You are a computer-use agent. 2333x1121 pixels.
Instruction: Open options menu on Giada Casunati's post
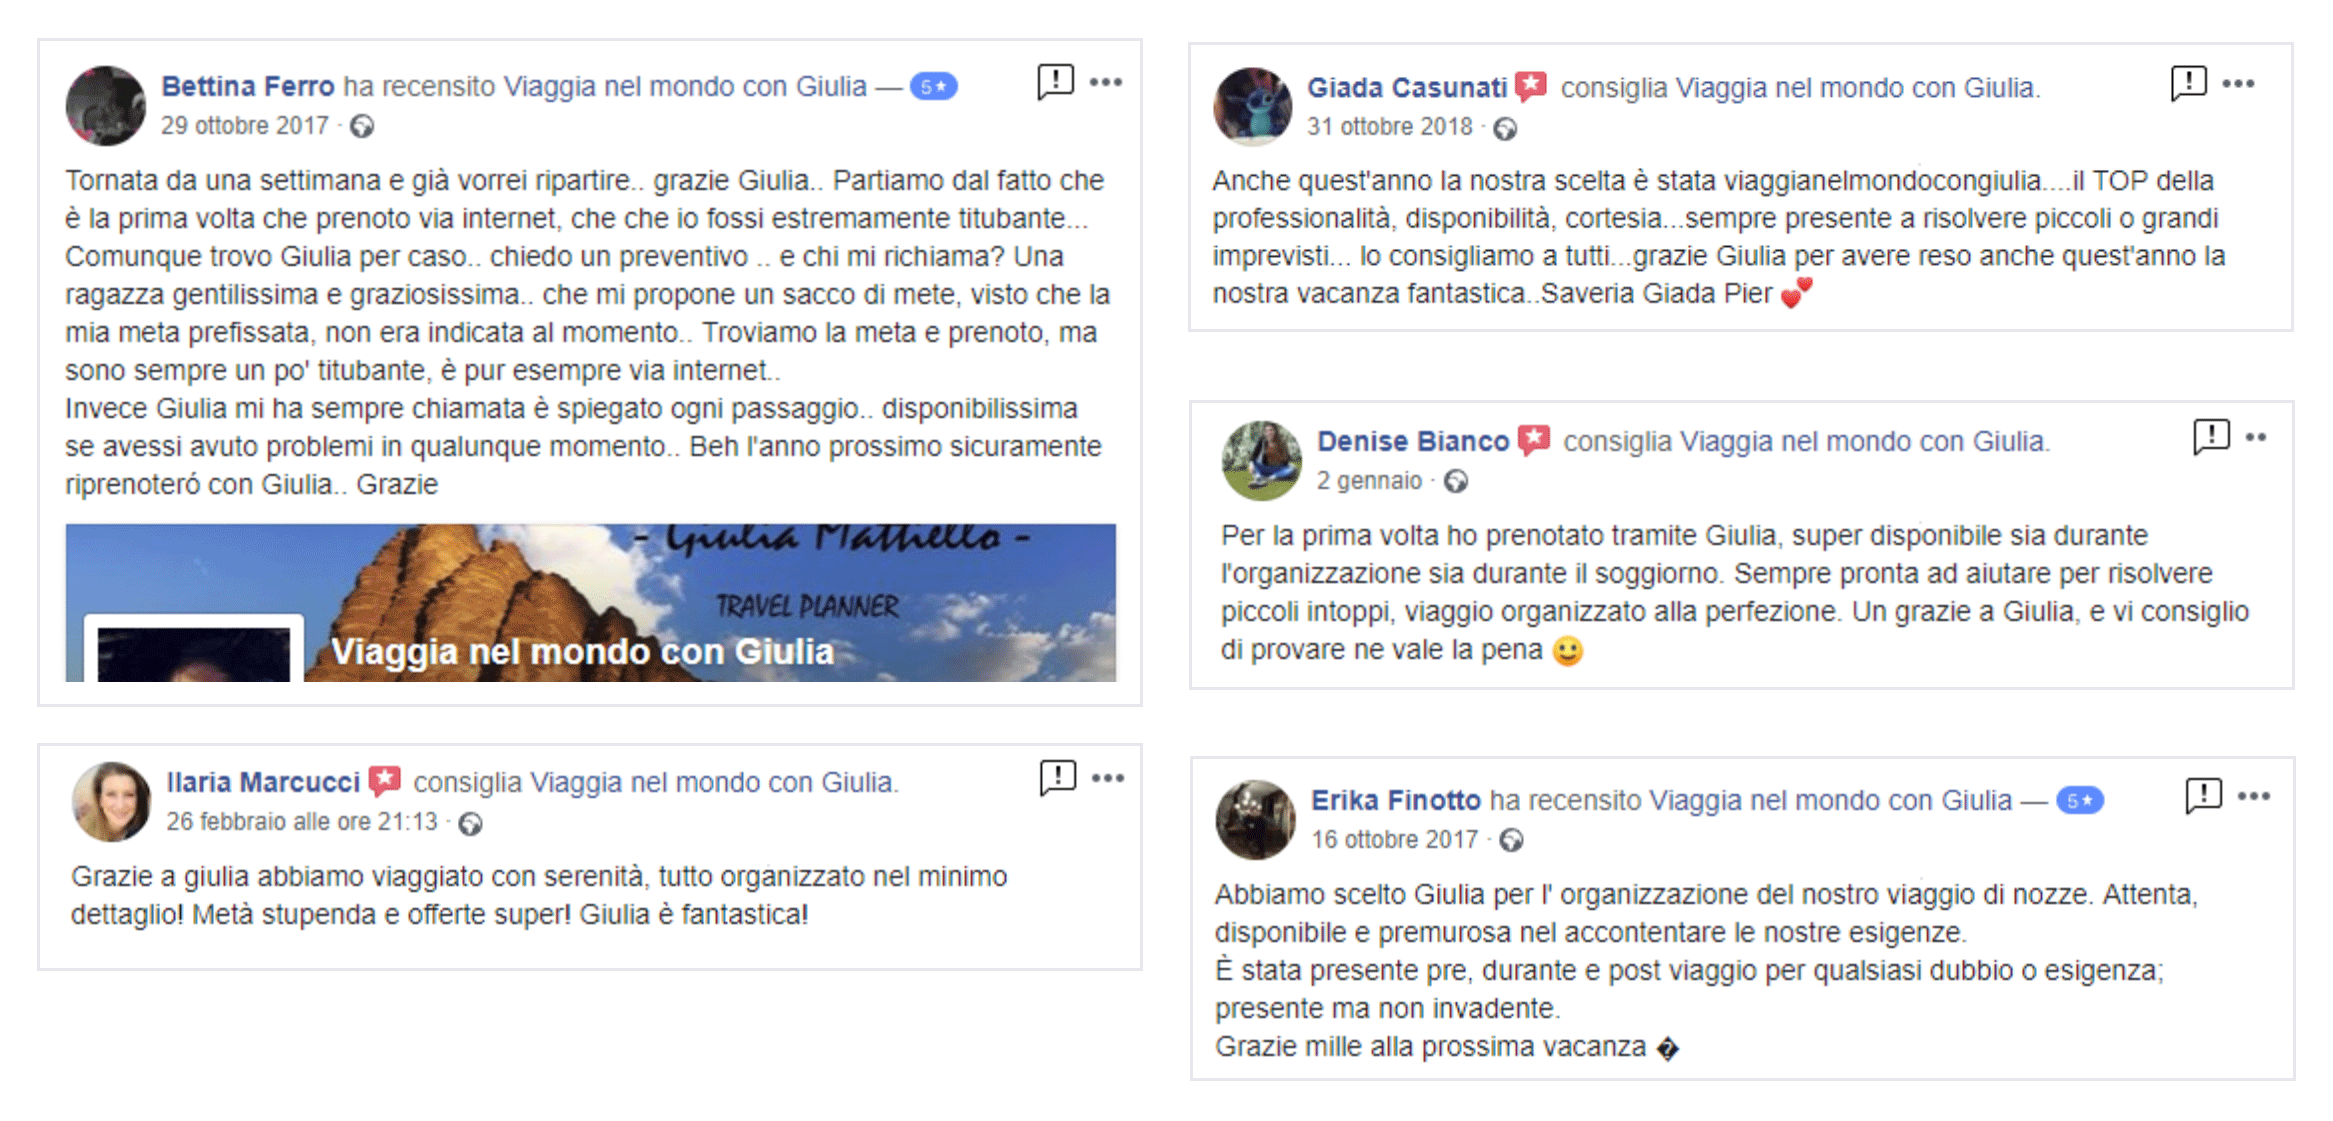pos(2238,84)
